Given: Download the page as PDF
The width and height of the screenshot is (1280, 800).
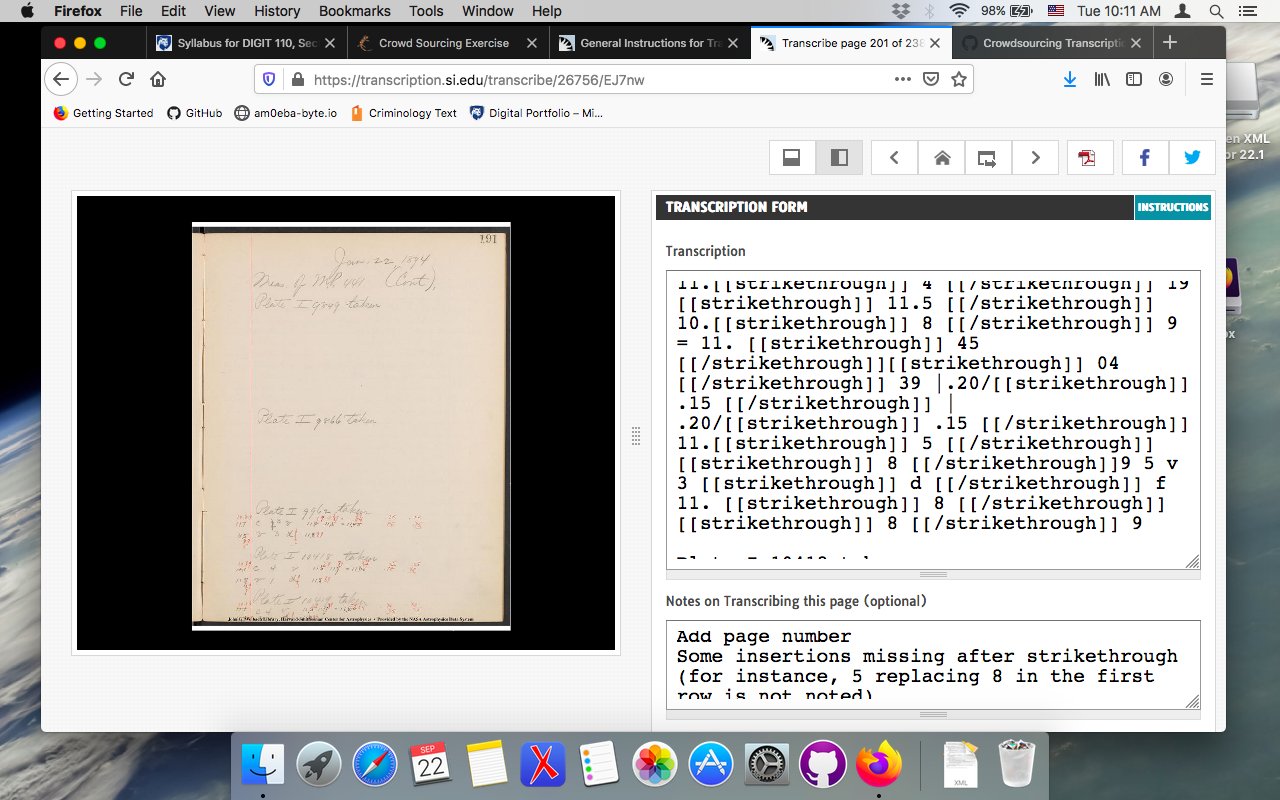Looking at the screenshot, I should (1089, 157).
